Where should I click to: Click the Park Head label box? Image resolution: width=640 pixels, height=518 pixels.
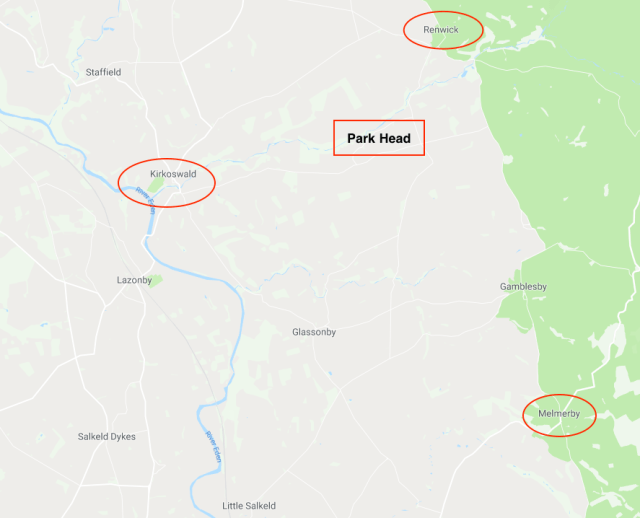(x=379, y=138)
